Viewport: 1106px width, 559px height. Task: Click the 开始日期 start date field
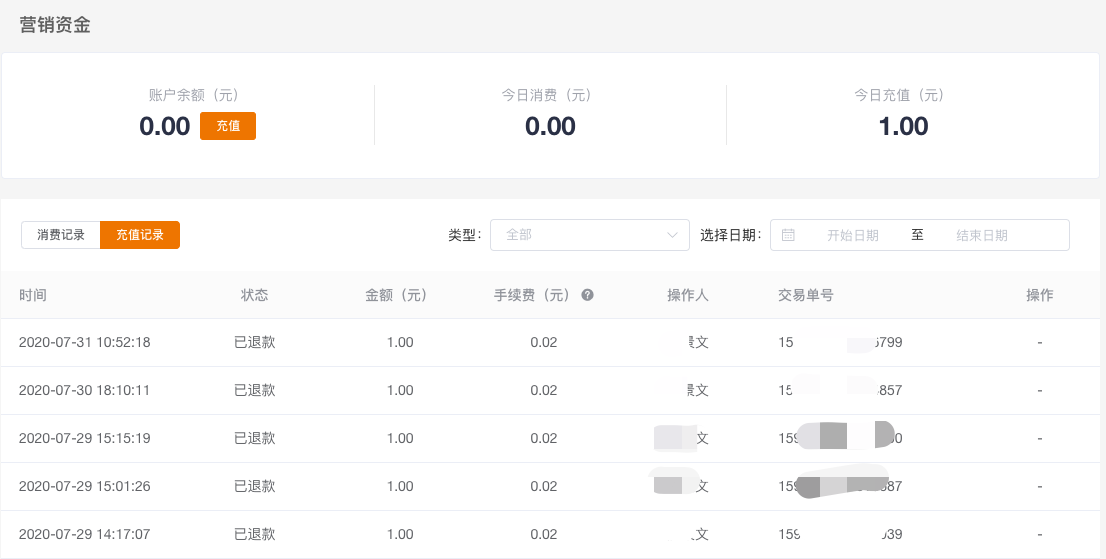[852, 235]
